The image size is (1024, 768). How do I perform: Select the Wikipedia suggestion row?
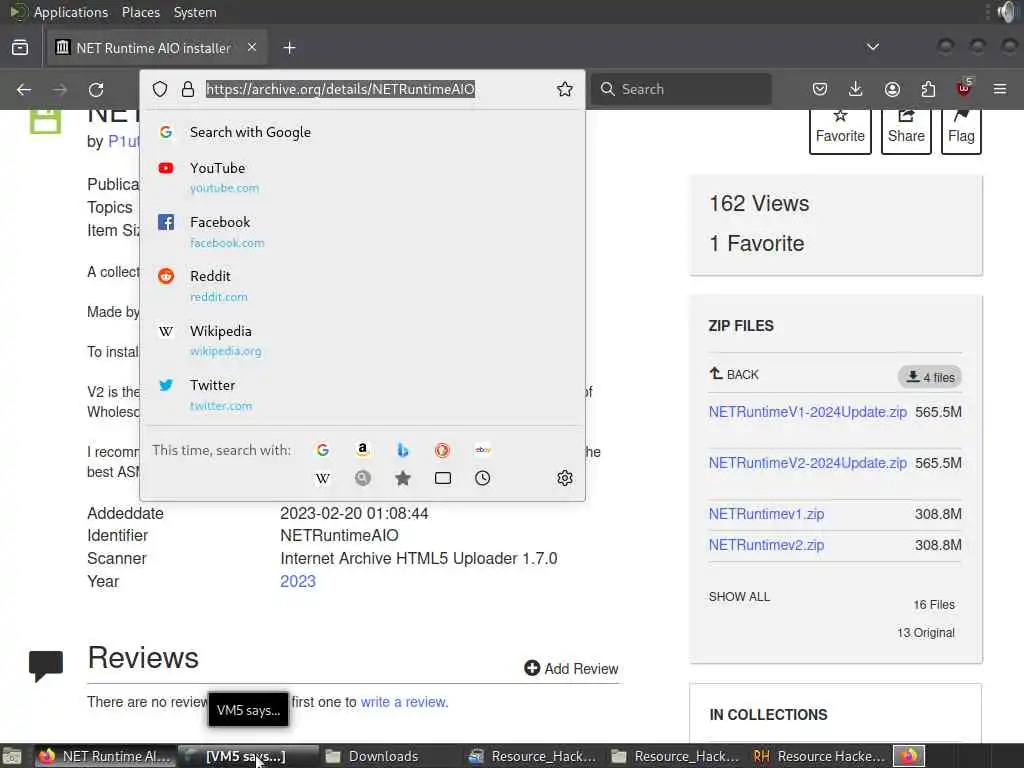pos(362,340)
